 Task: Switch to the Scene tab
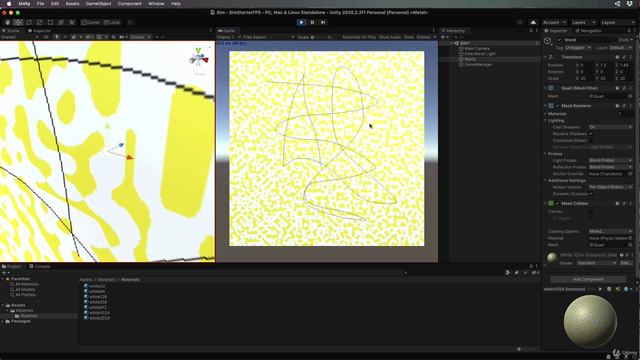tap(11, 31)
